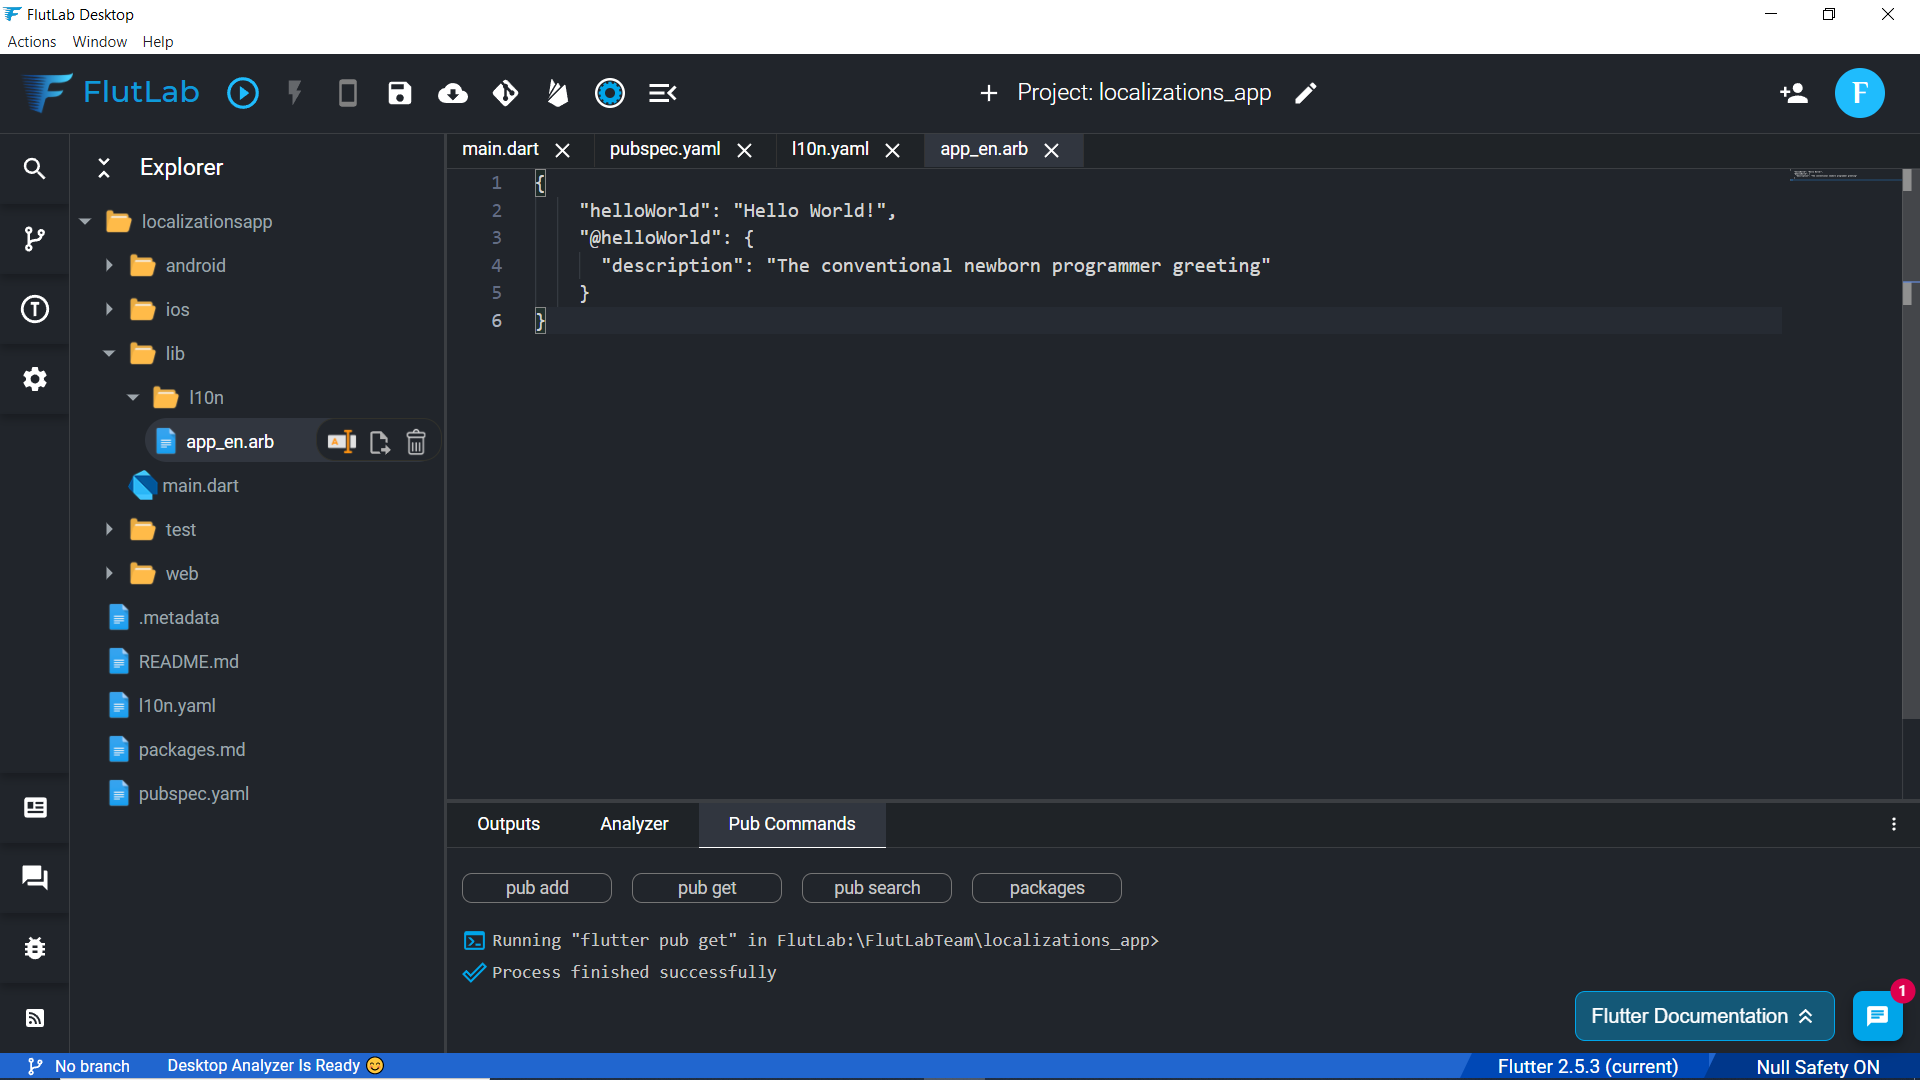Click the Flutter Documentation button
Screen dimensions: 1920x1080
point(1702,1015)
